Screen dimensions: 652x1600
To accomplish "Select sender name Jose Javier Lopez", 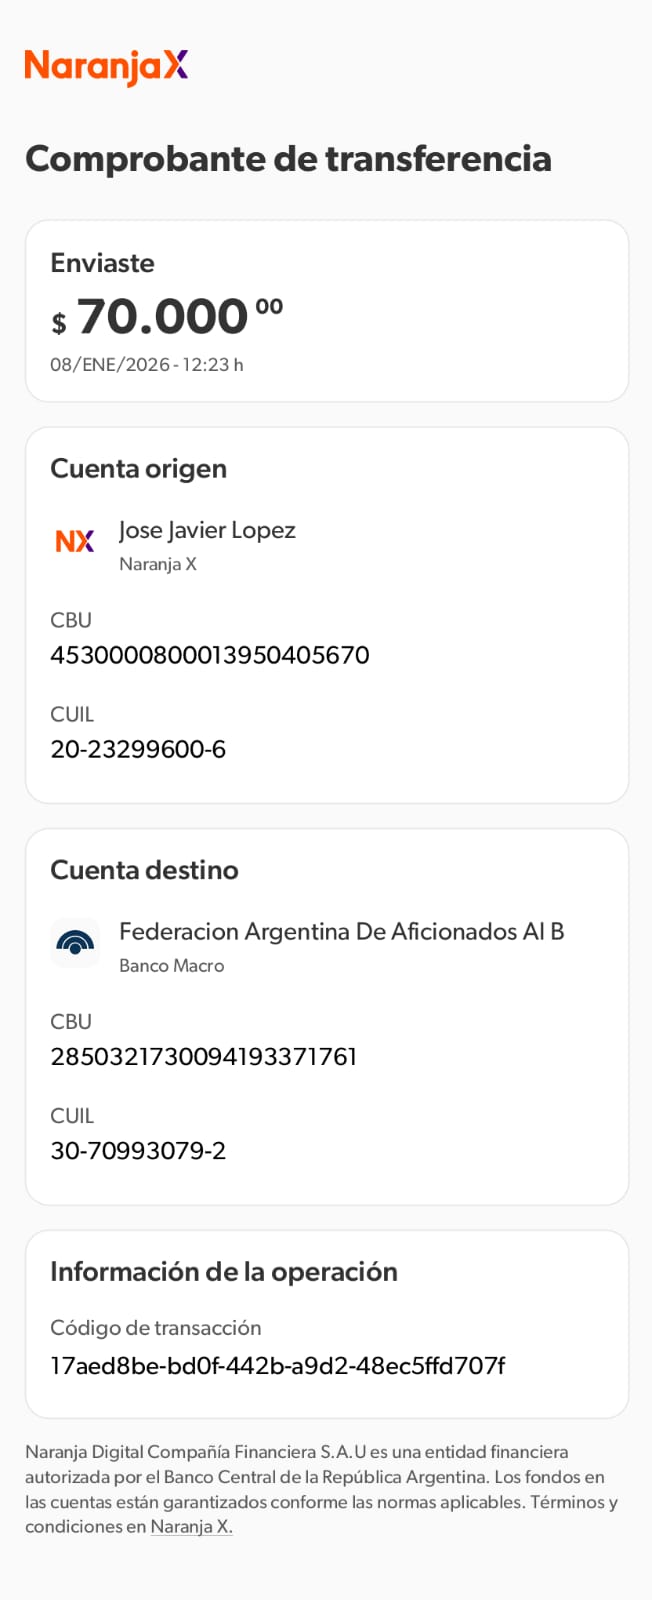I will 207,530.
